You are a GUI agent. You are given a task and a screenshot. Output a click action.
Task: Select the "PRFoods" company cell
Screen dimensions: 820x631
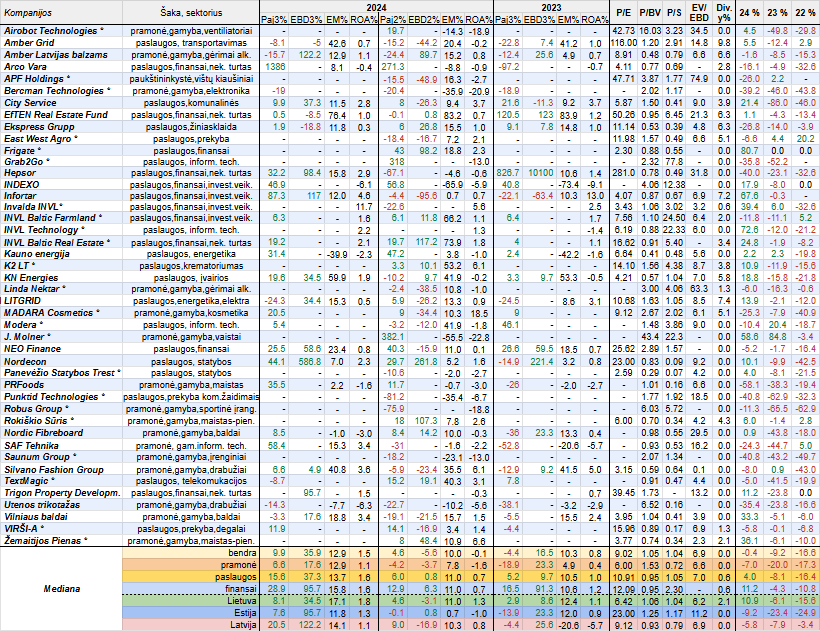click(x=61, y=385)
